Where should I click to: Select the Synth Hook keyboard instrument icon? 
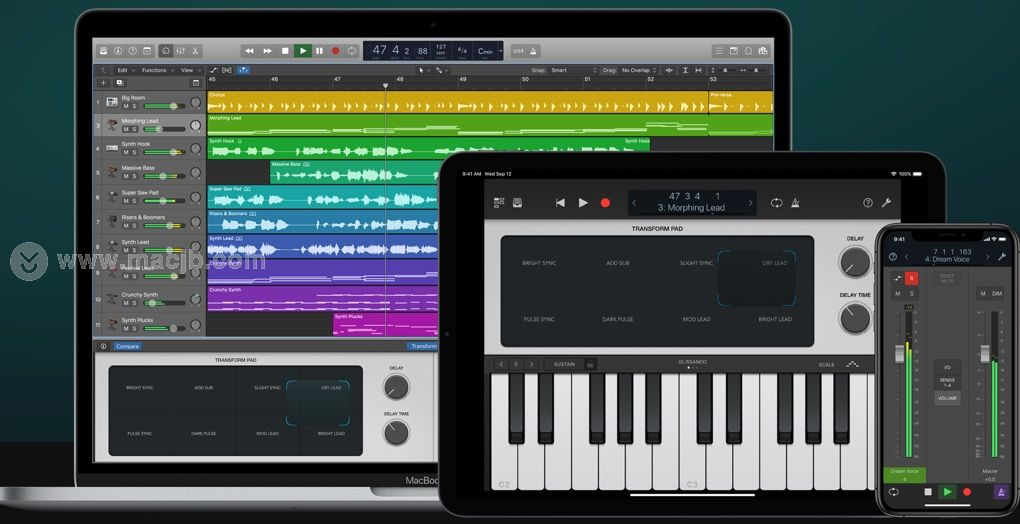tap(112, 148)
